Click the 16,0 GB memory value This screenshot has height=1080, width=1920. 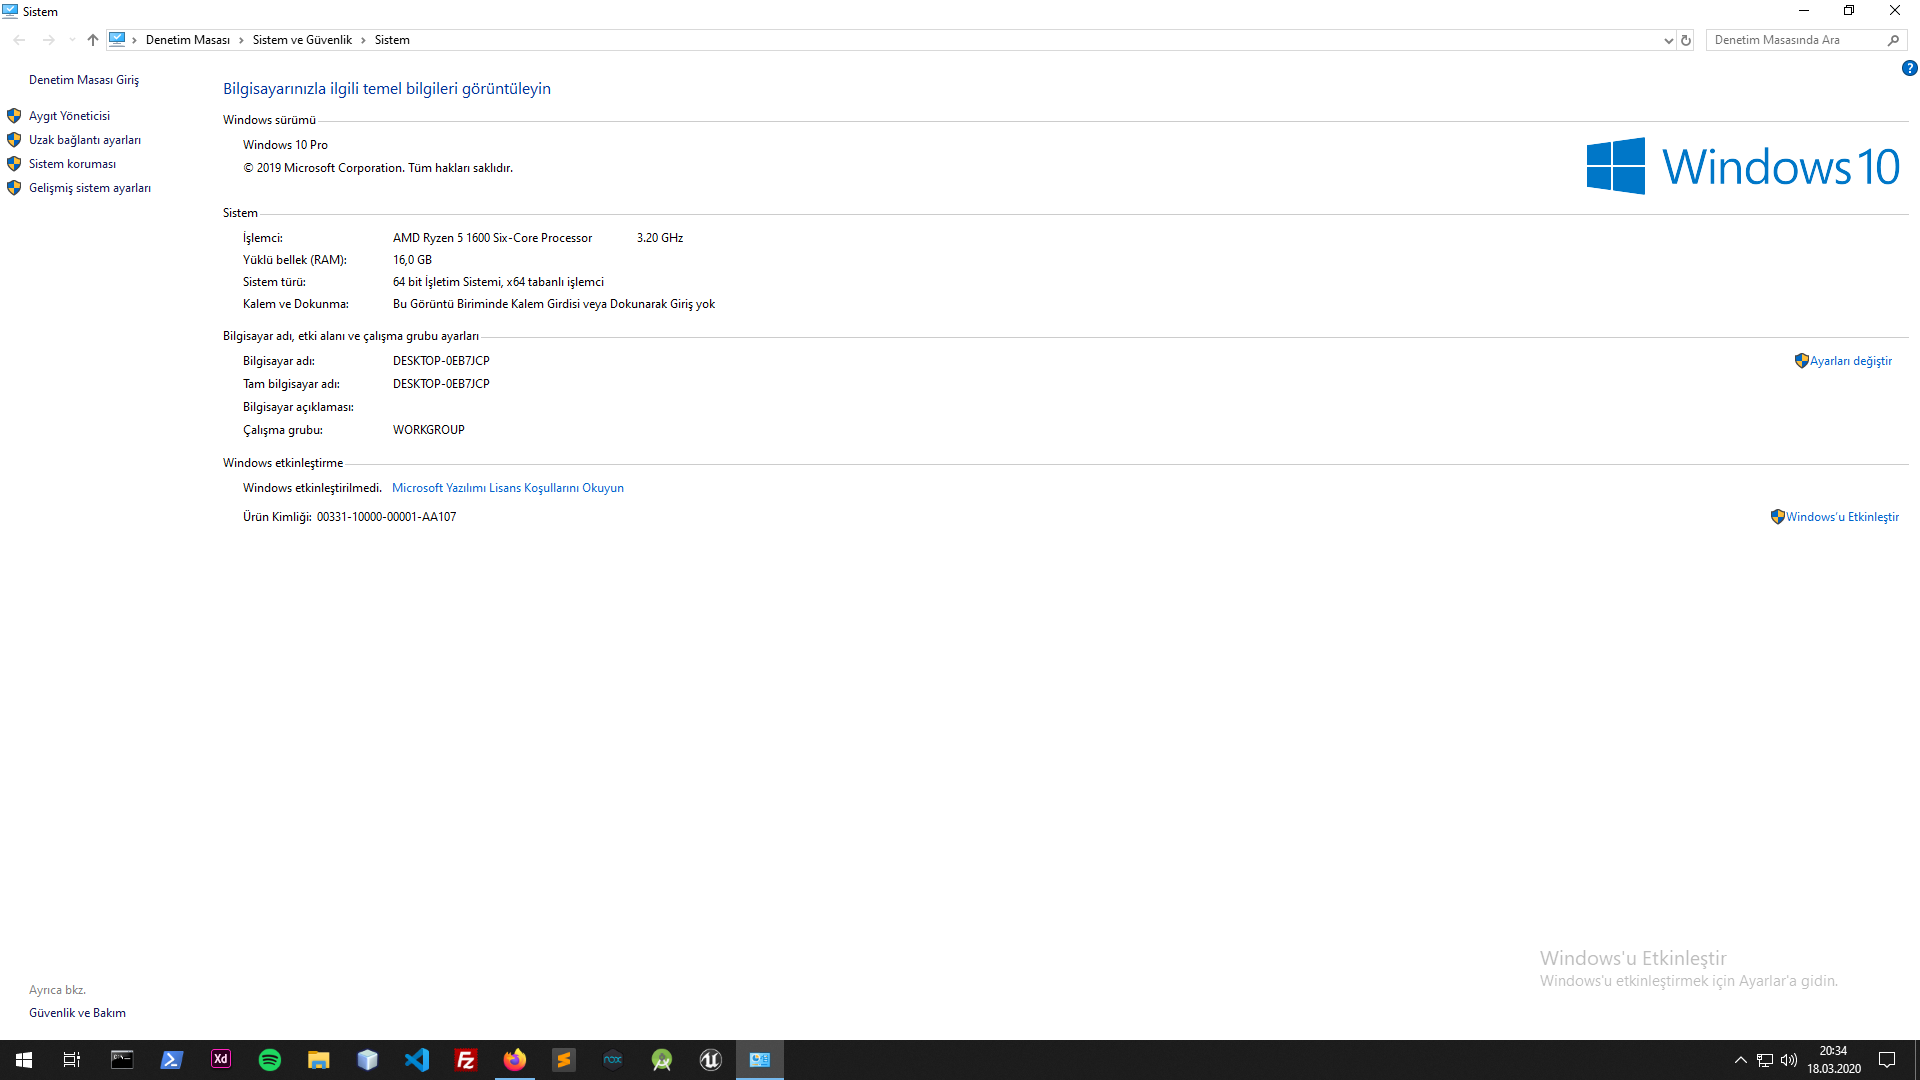point(412,260)
